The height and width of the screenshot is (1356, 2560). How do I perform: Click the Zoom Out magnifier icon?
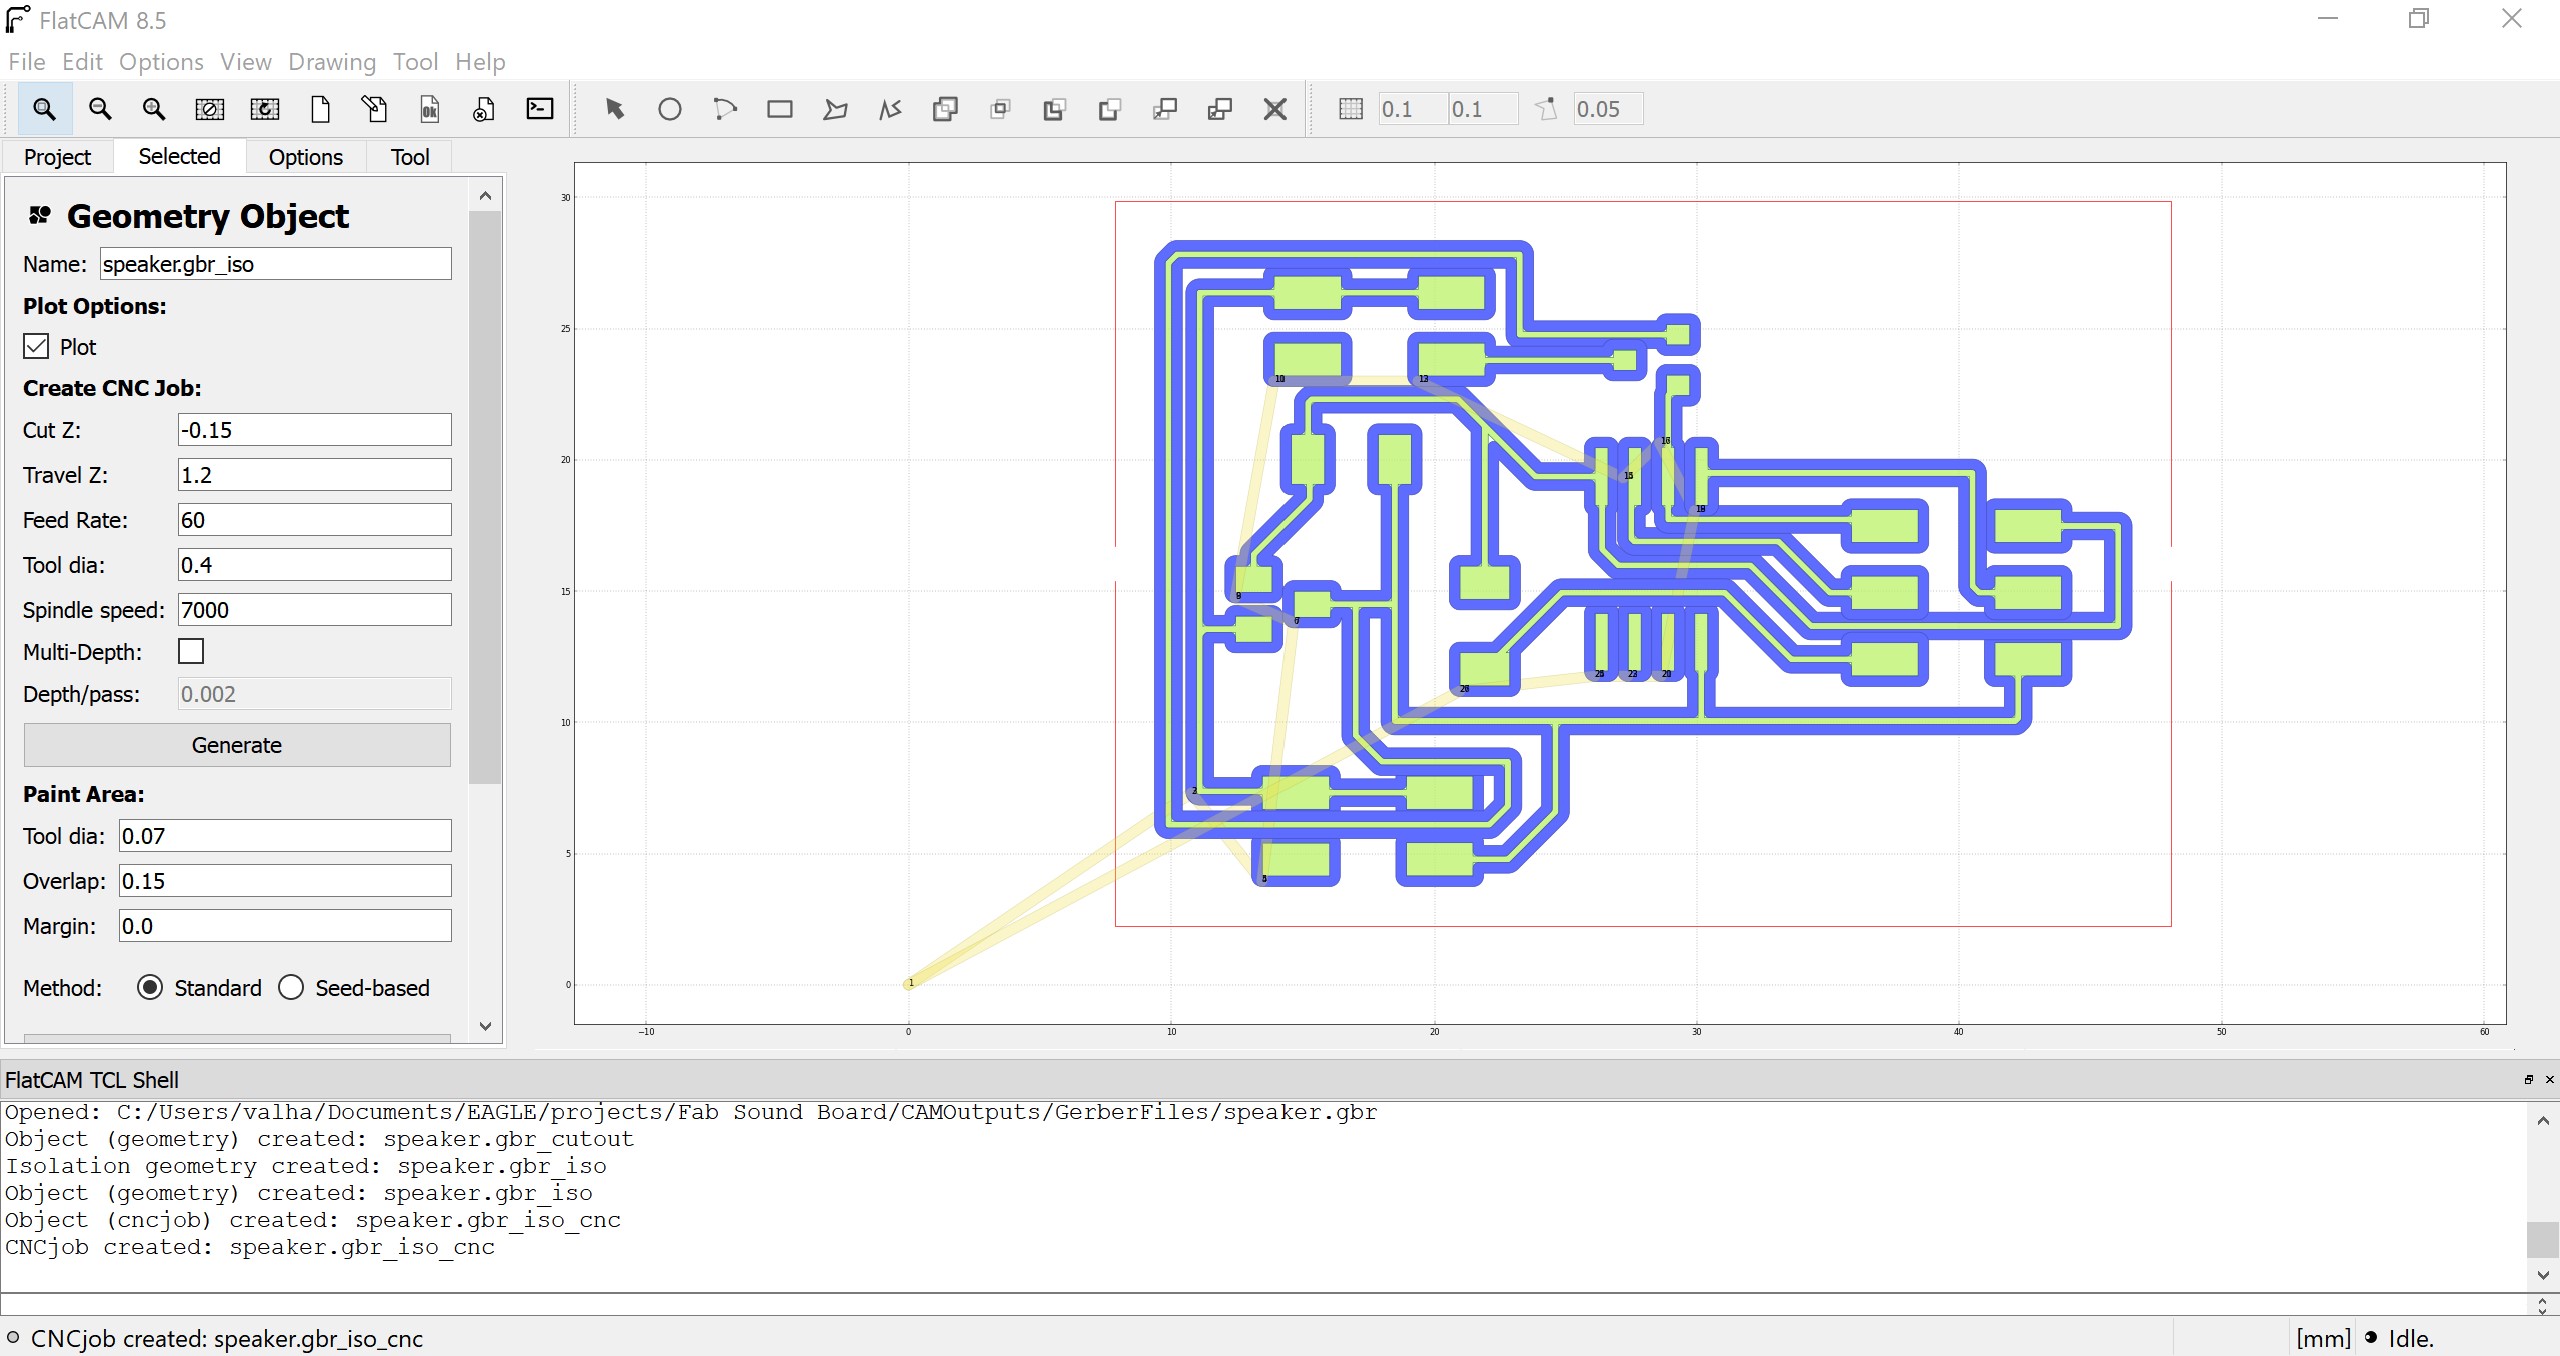click(100, 109)
